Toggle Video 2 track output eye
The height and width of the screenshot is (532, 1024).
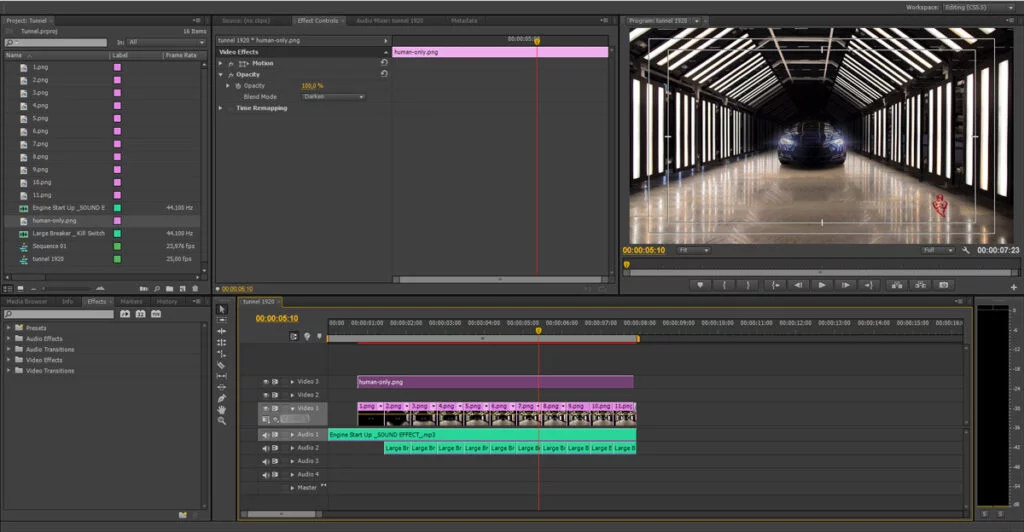click(266, 395)
